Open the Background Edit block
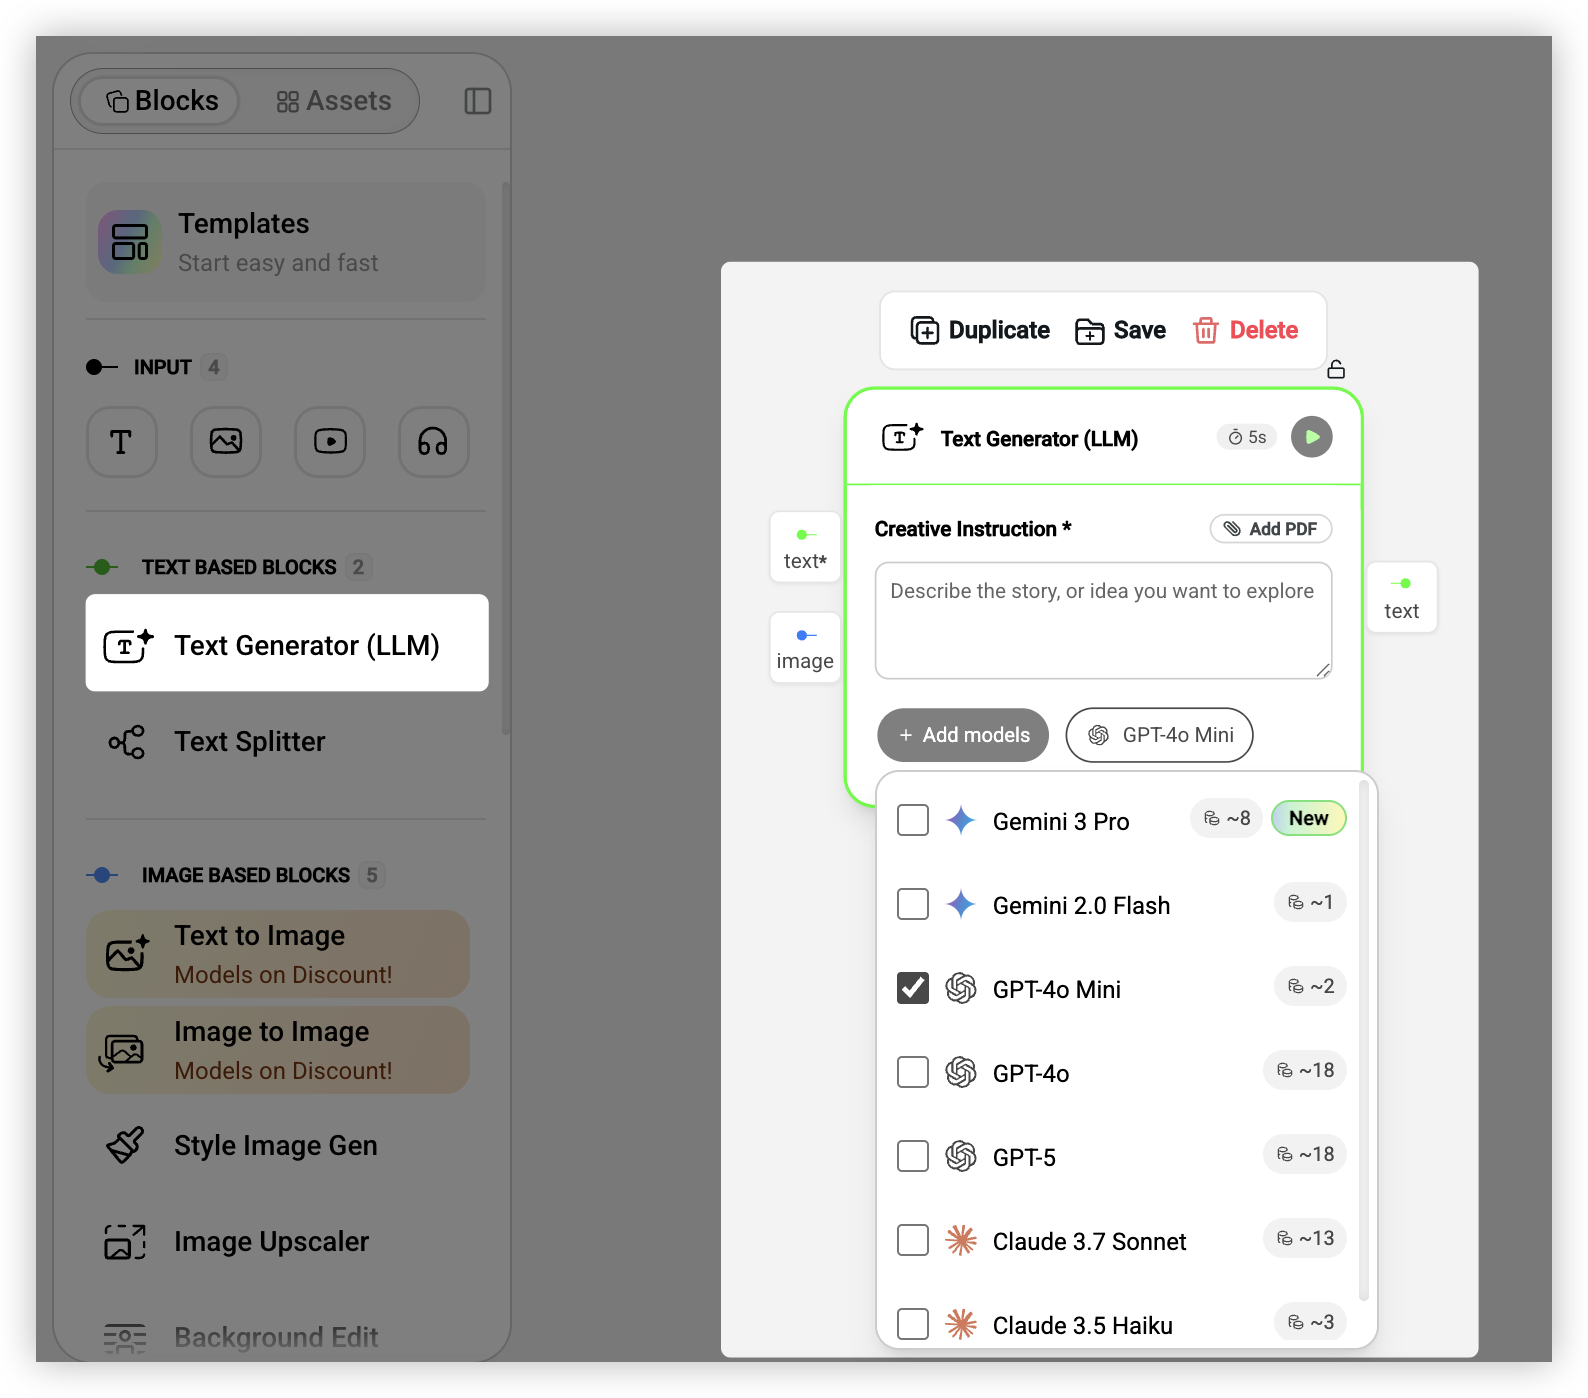Screen dimensions: 1588x1398 [x=278, y=1337]
